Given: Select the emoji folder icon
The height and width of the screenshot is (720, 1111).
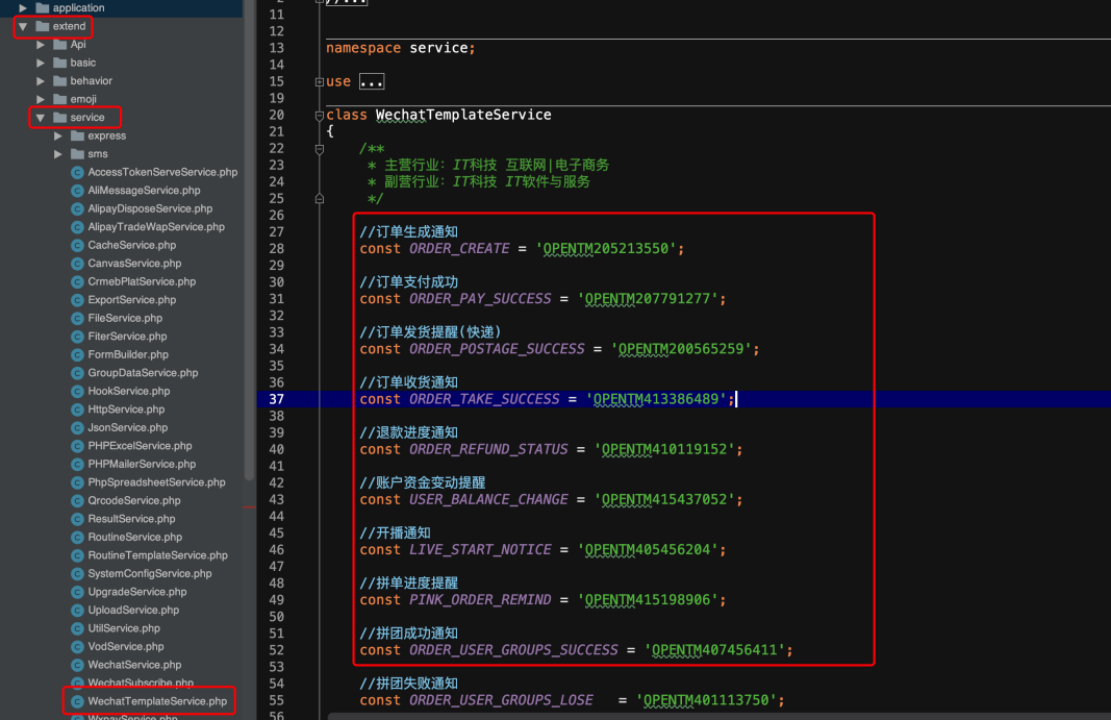Looking at the screenshot, I should [x=60, y=99].
